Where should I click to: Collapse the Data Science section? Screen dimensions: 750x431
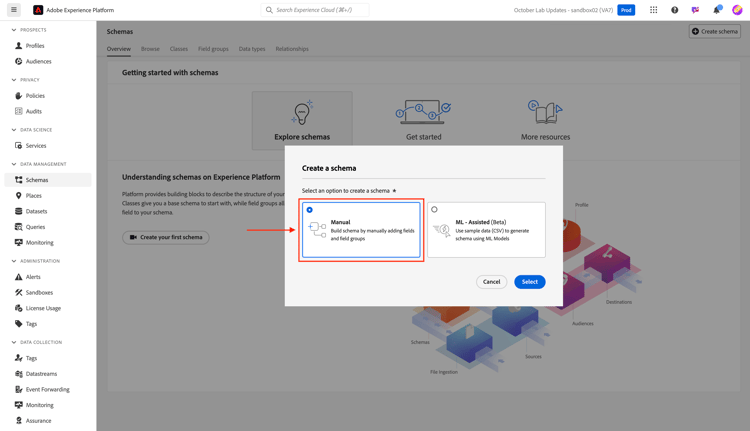(14, 130)
